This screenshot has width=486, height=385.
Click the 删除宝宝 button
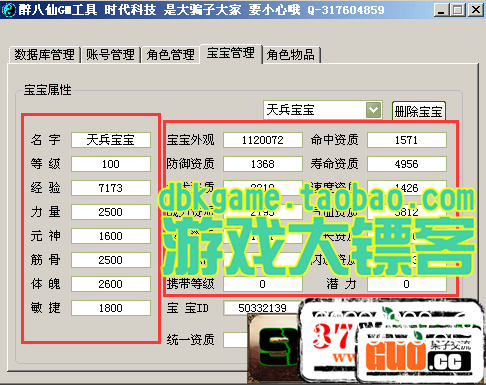(x=419, y=111)
